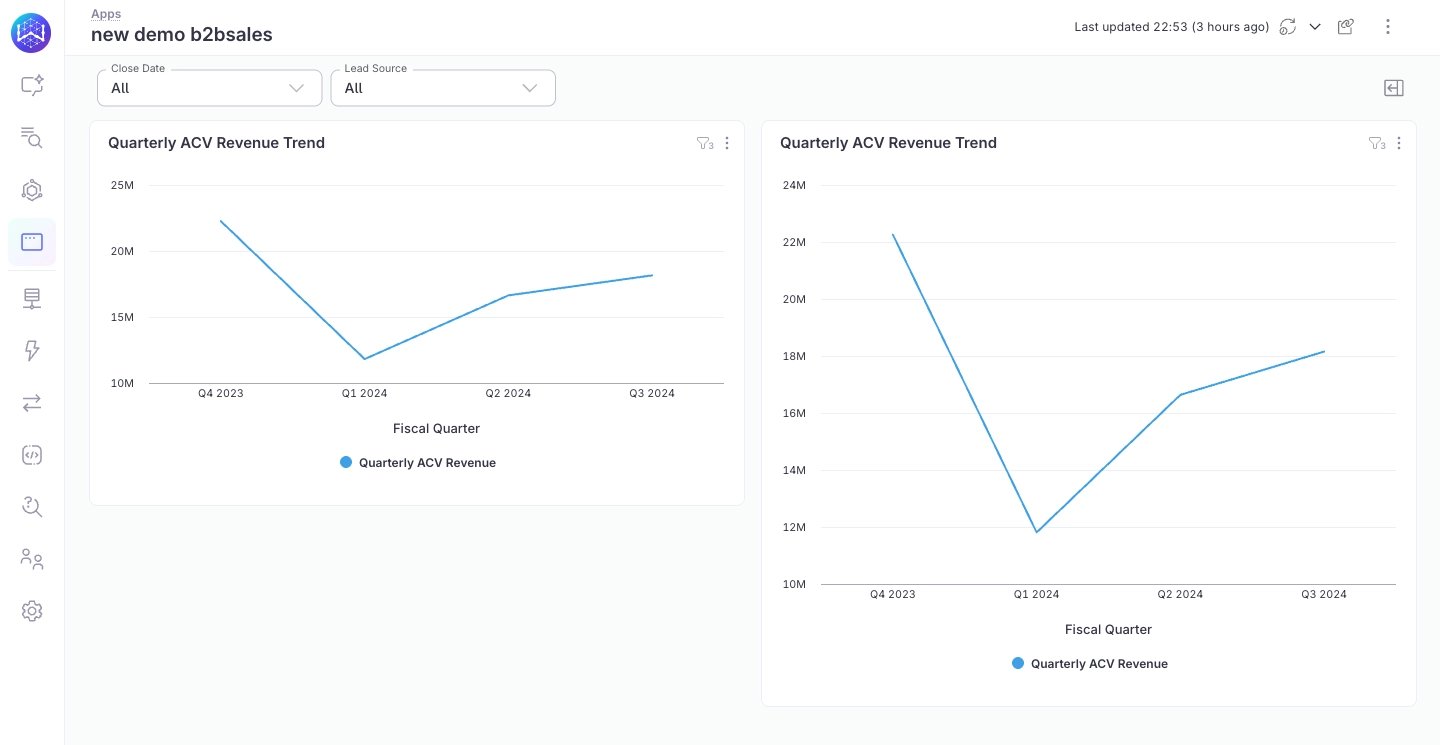
Task: Click the "25M" axis label
Action: [x=122, y=185]
